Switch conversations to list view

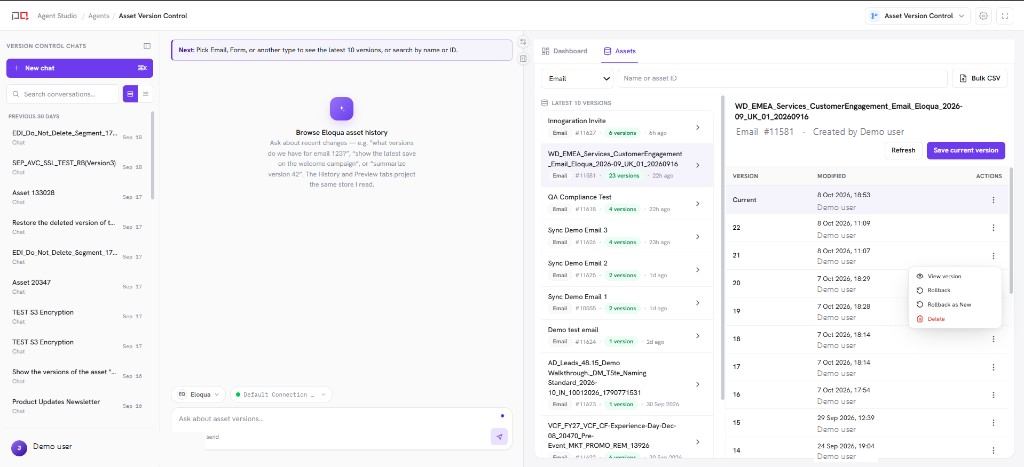145,94
